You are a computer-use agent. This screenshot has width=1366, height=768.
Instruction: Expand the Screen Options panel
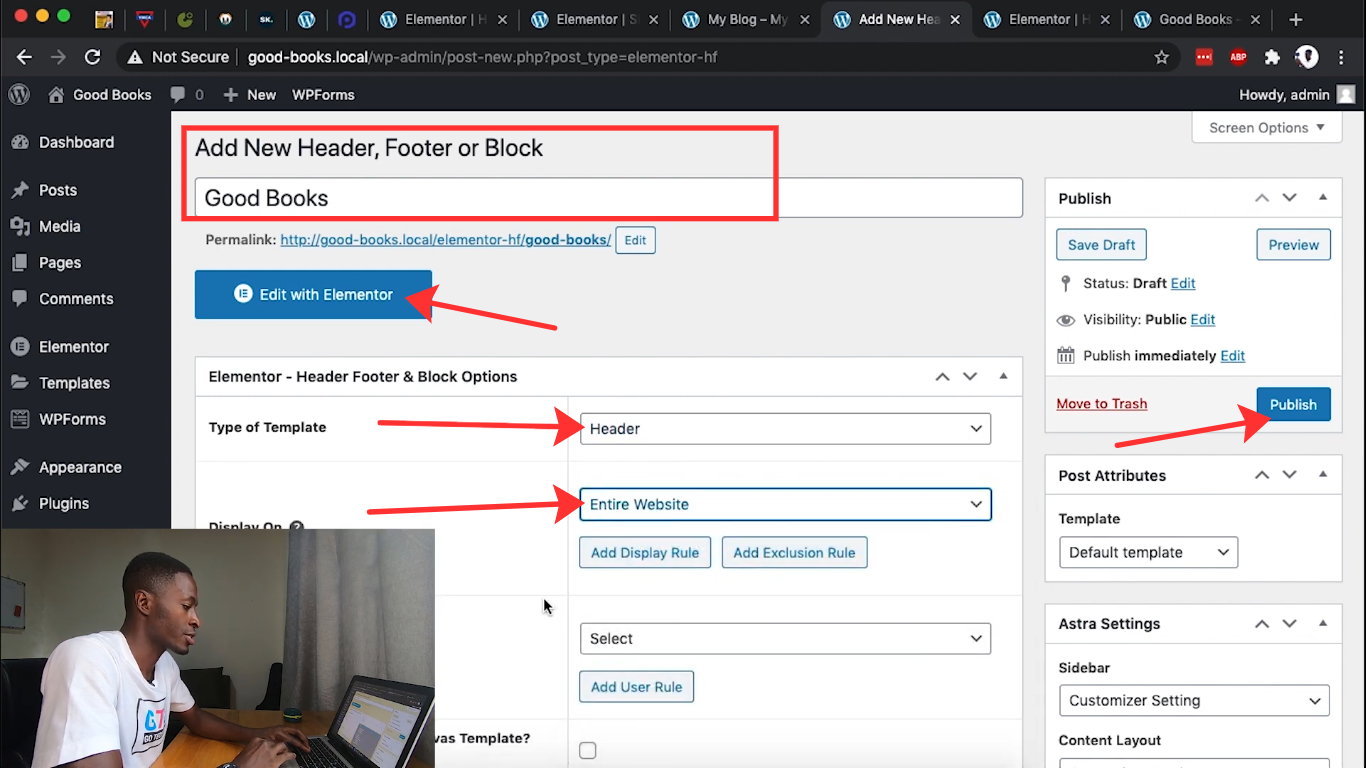click(1266, 127)
